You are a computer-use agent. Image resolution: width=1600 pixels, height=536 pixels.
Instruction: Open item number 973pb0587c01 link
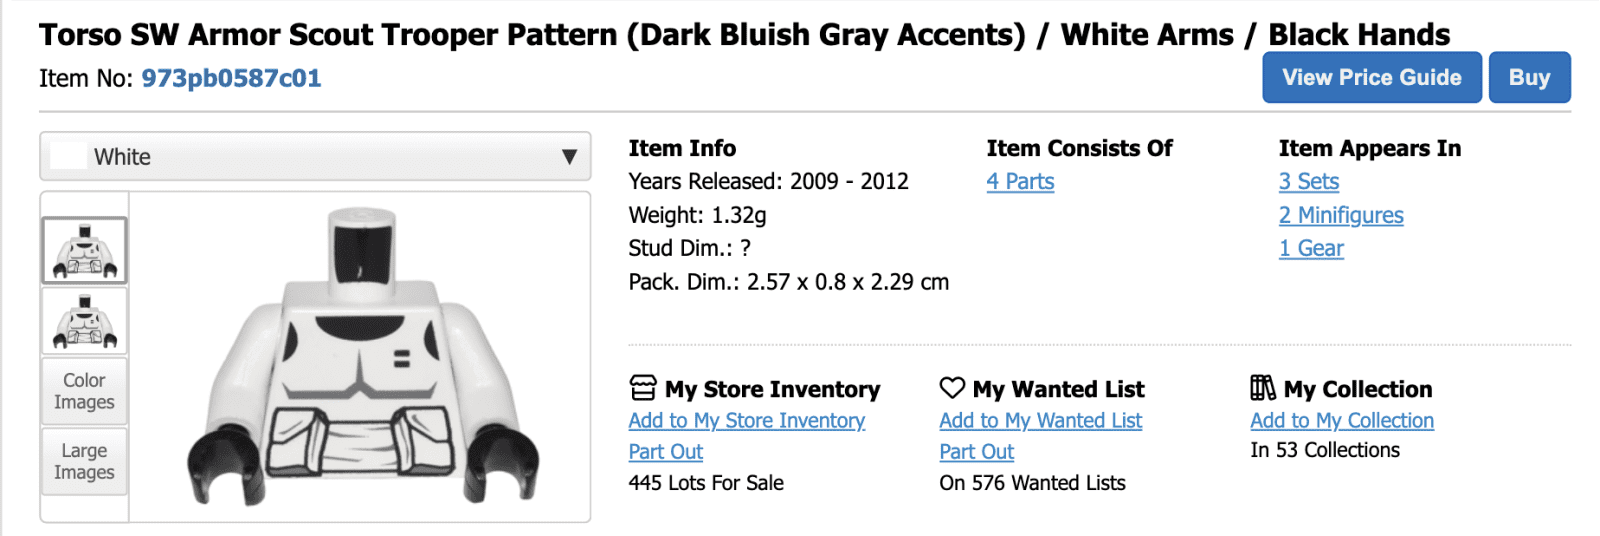(x=231, y=78)
